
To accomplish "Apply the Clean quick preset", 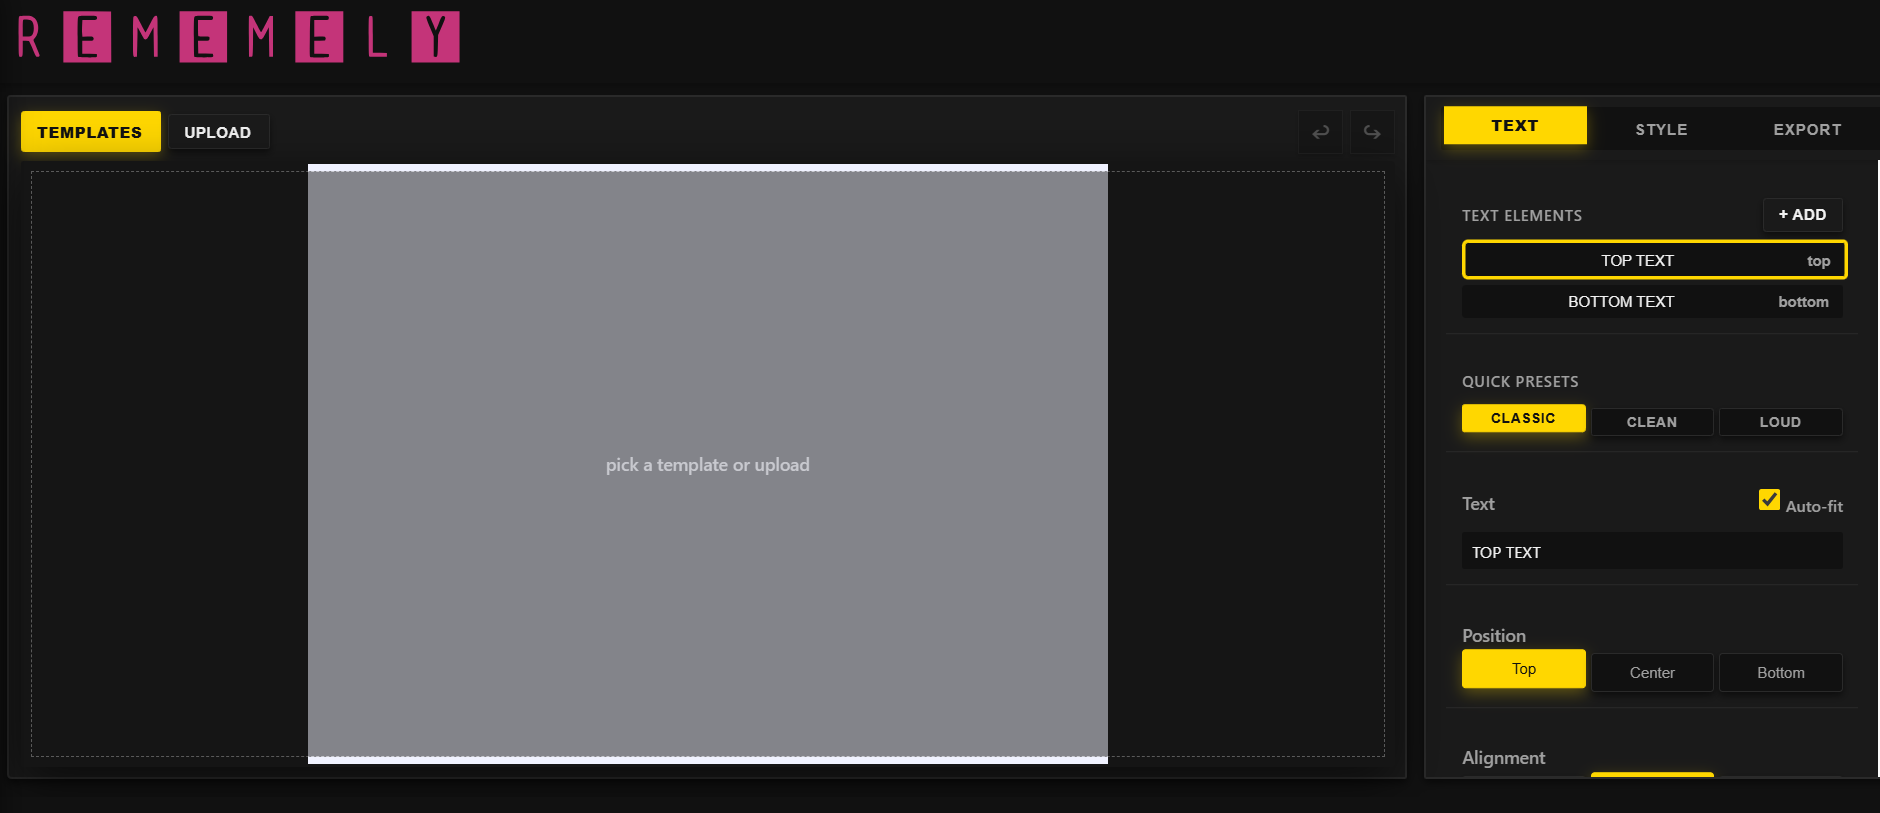I will (x=1652, y=422).
